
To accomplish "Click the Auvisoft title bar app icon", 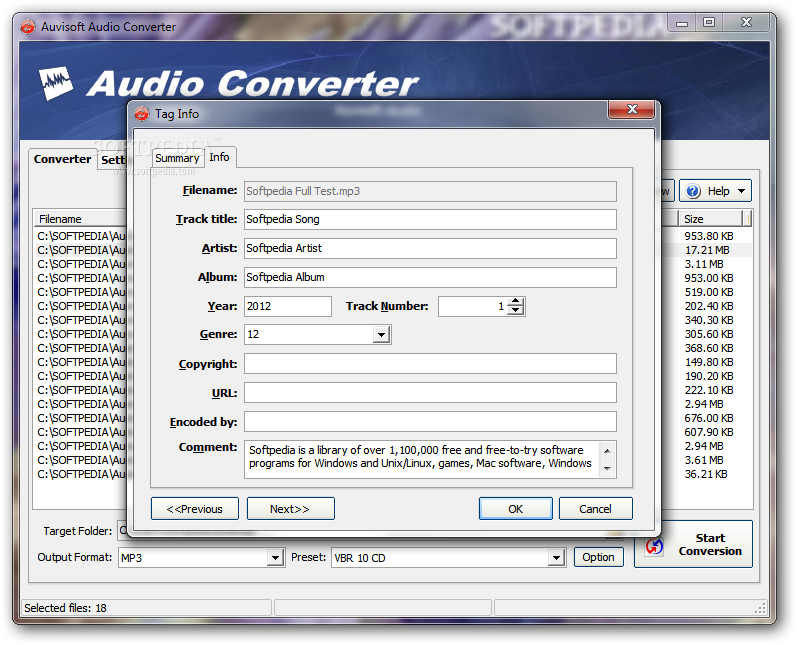I will coord(28,26).
